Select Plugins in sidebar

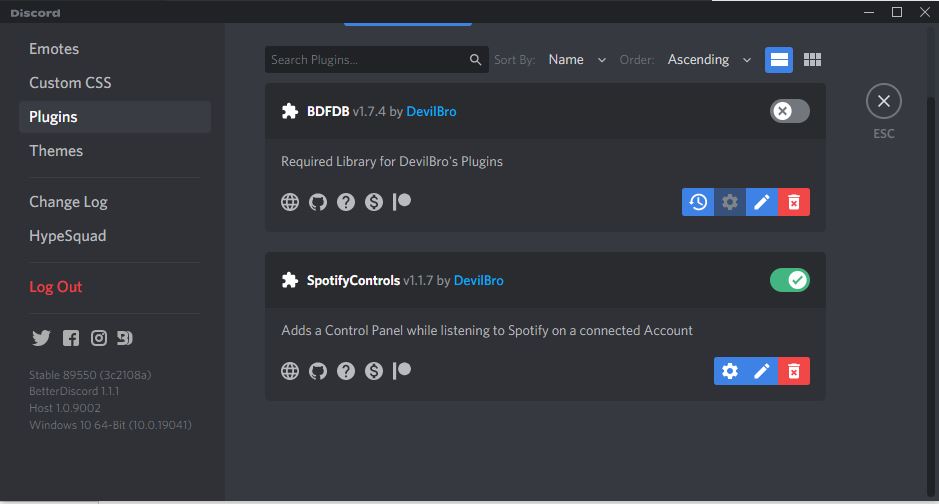tap(115, 117)
